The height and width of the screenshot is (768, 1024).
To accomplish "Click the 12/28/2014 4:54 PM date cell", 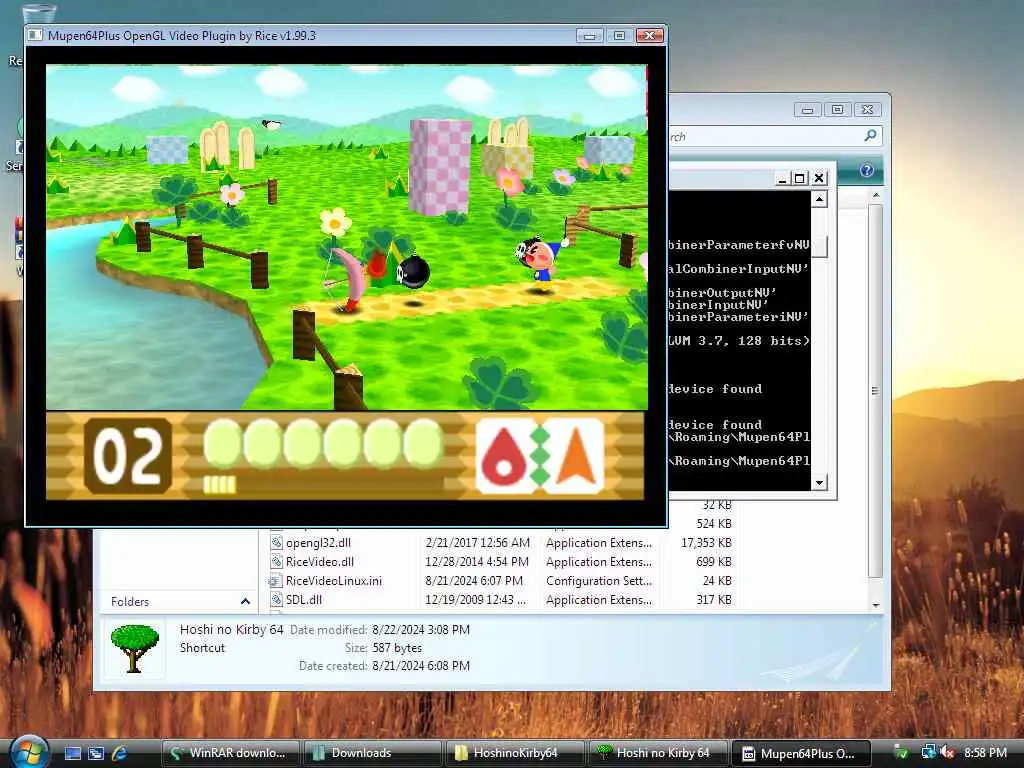I will tap(477, 562).
